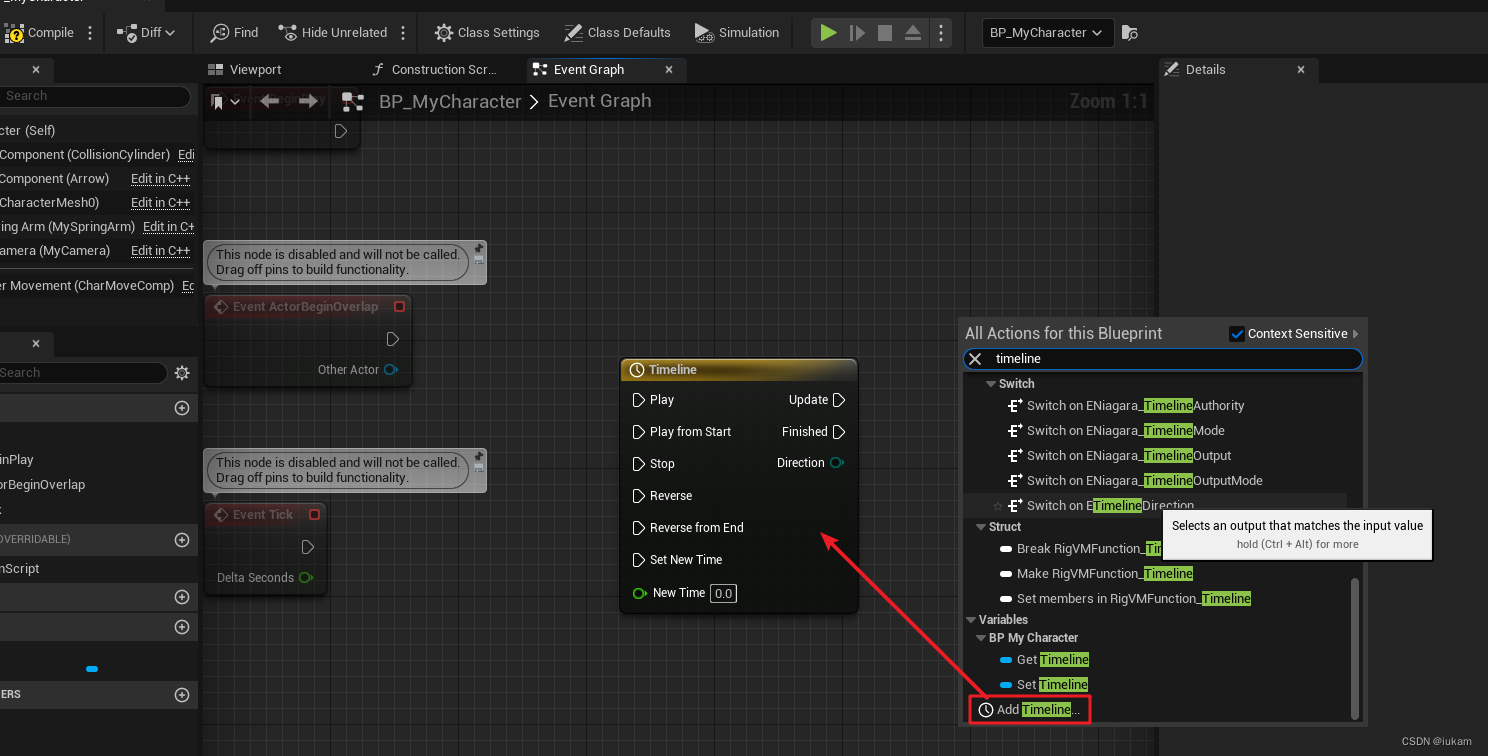Click New Time value field 0.0
This screenshot has height=756, width=1488.
(x=723, y=593)
